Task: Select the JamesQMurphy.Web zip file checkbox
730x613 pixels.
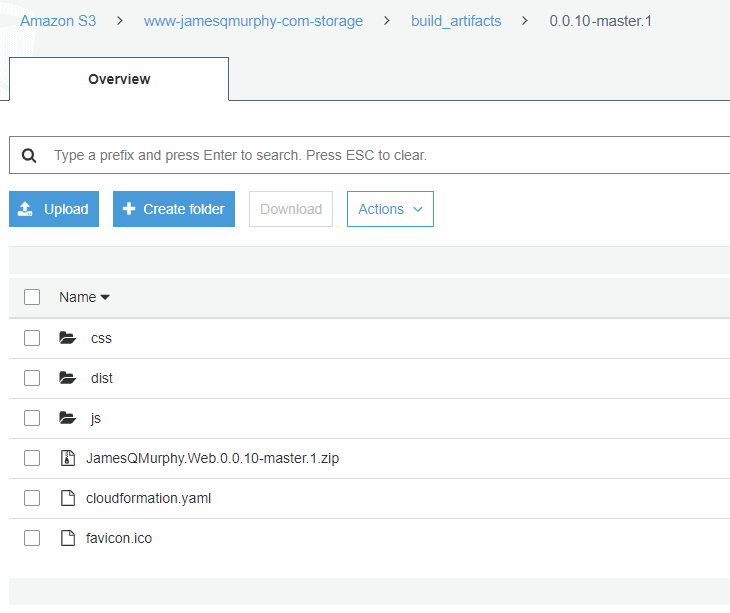Action: point(32,458)
